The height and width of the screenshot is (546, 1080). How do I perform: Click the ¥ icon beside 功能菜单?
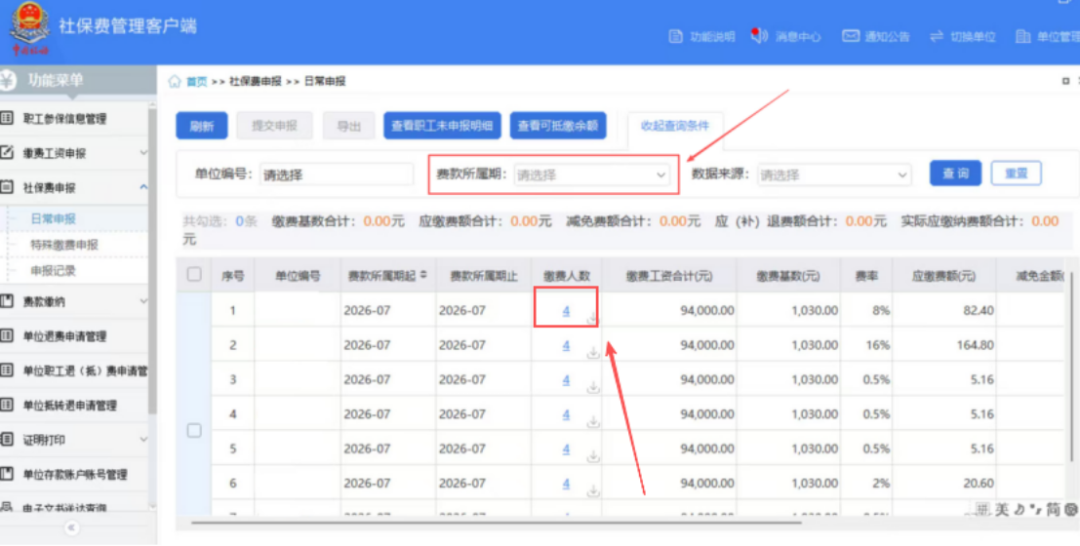(8, 81)
